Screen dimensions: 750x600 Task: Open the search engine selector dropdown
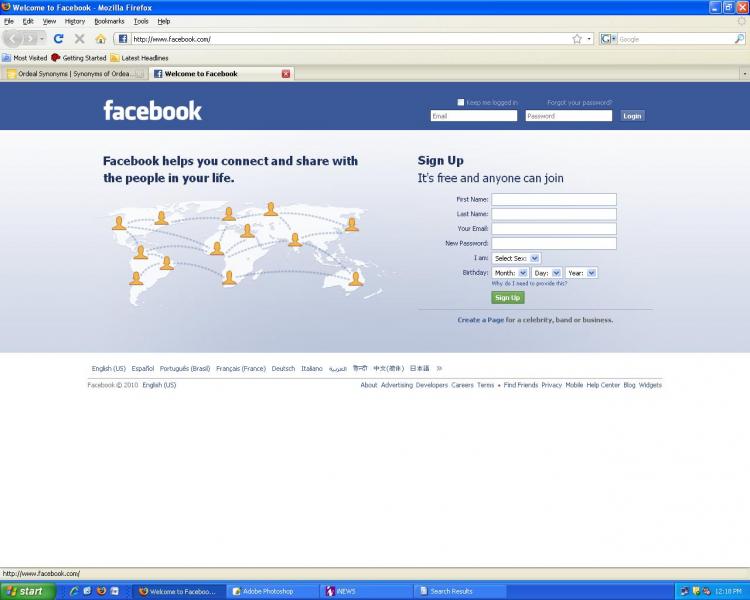(x=608, y=39)
